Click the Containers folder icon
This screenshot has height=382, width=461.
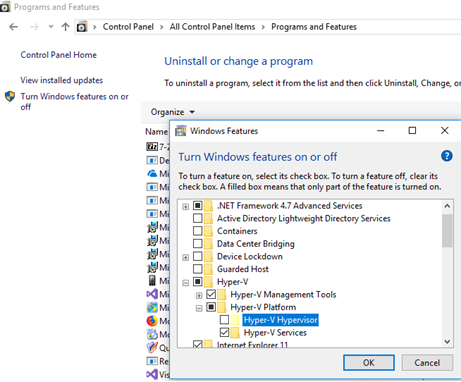tap(208, 231)
